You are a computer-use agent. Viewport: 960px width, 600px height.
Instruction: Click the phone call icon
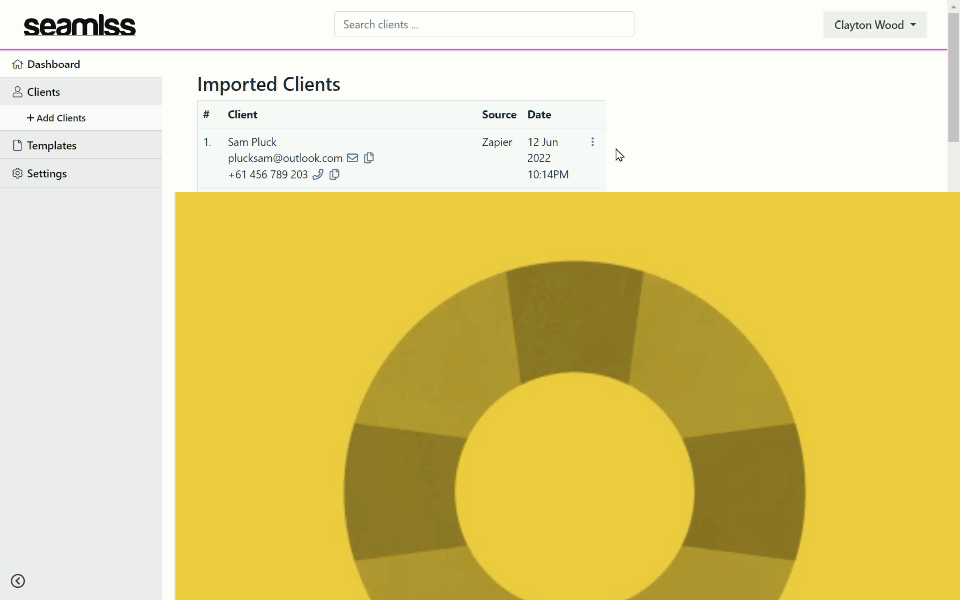[318, 174]
